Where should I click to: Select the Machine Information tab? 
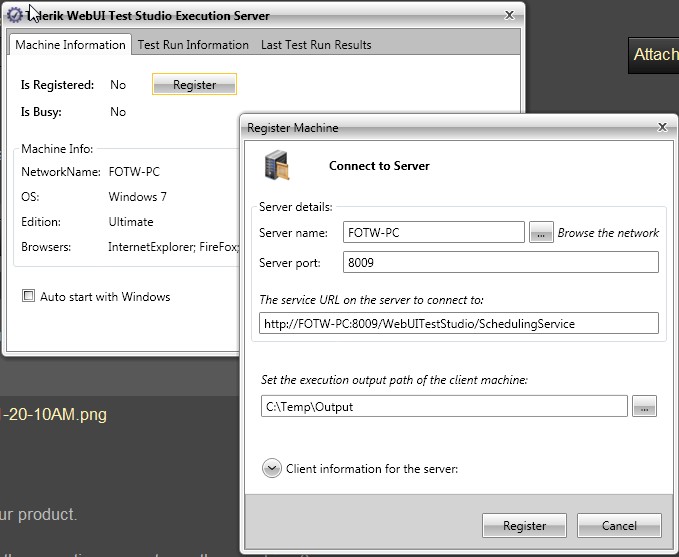point(70,45)
